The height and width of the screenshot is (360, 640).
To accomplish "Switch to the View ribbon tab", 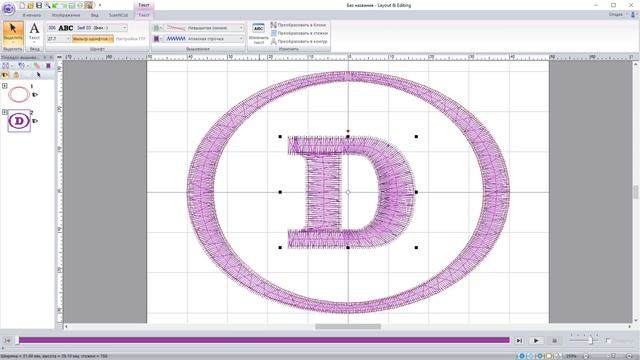I will click(x=95, y=15).
